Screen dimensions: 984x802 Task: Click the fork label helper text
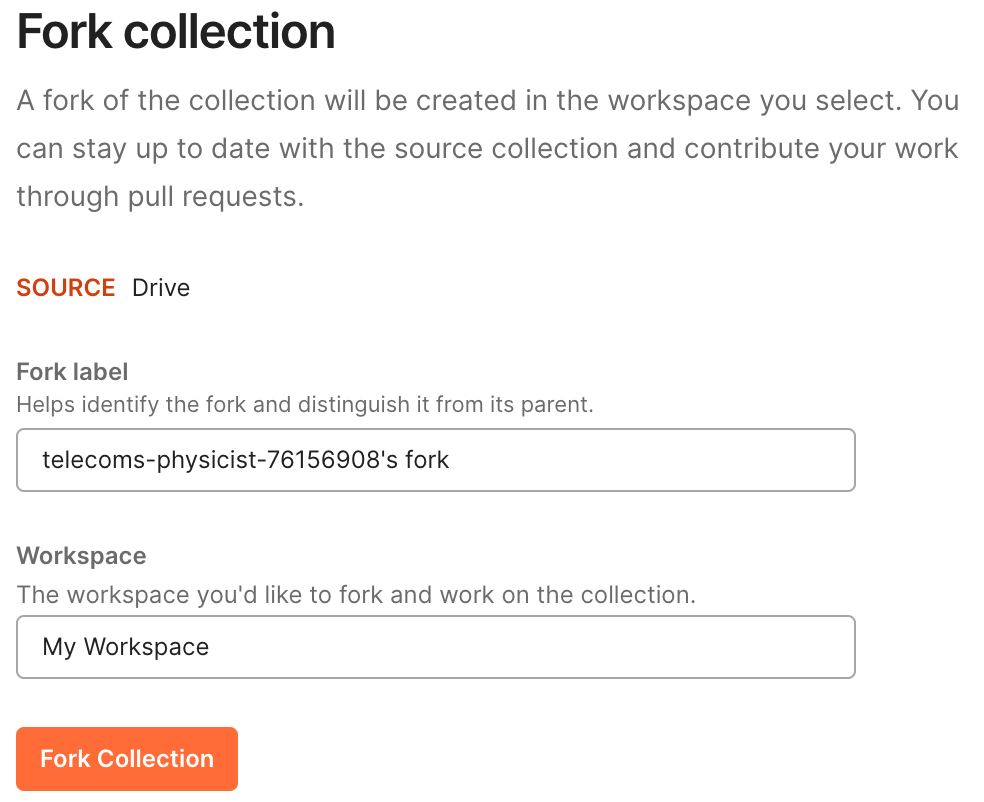click(305, 405)
